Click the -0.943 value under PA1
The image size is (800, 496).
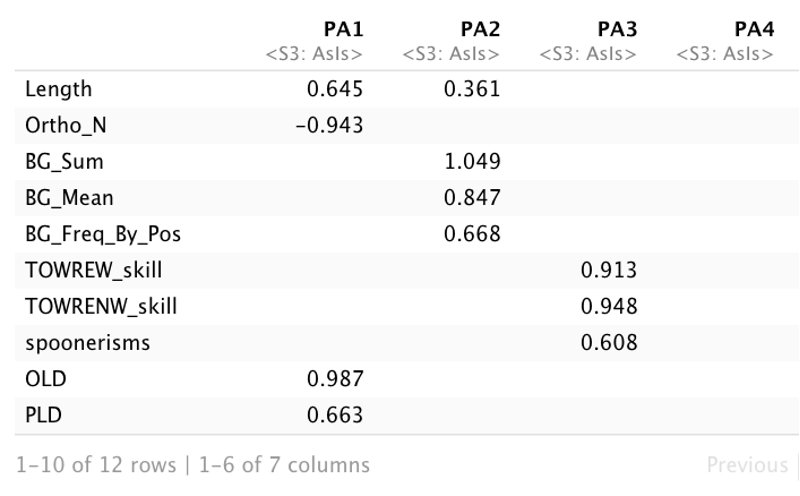tap(330, 126)
